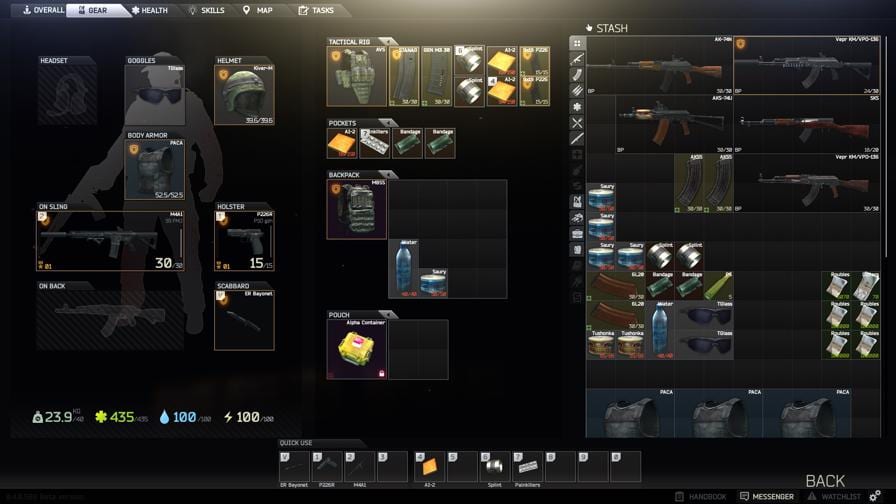Select MBSS backpack item
The width and height of the screenshot is (896, 504).
click(357, 209)
